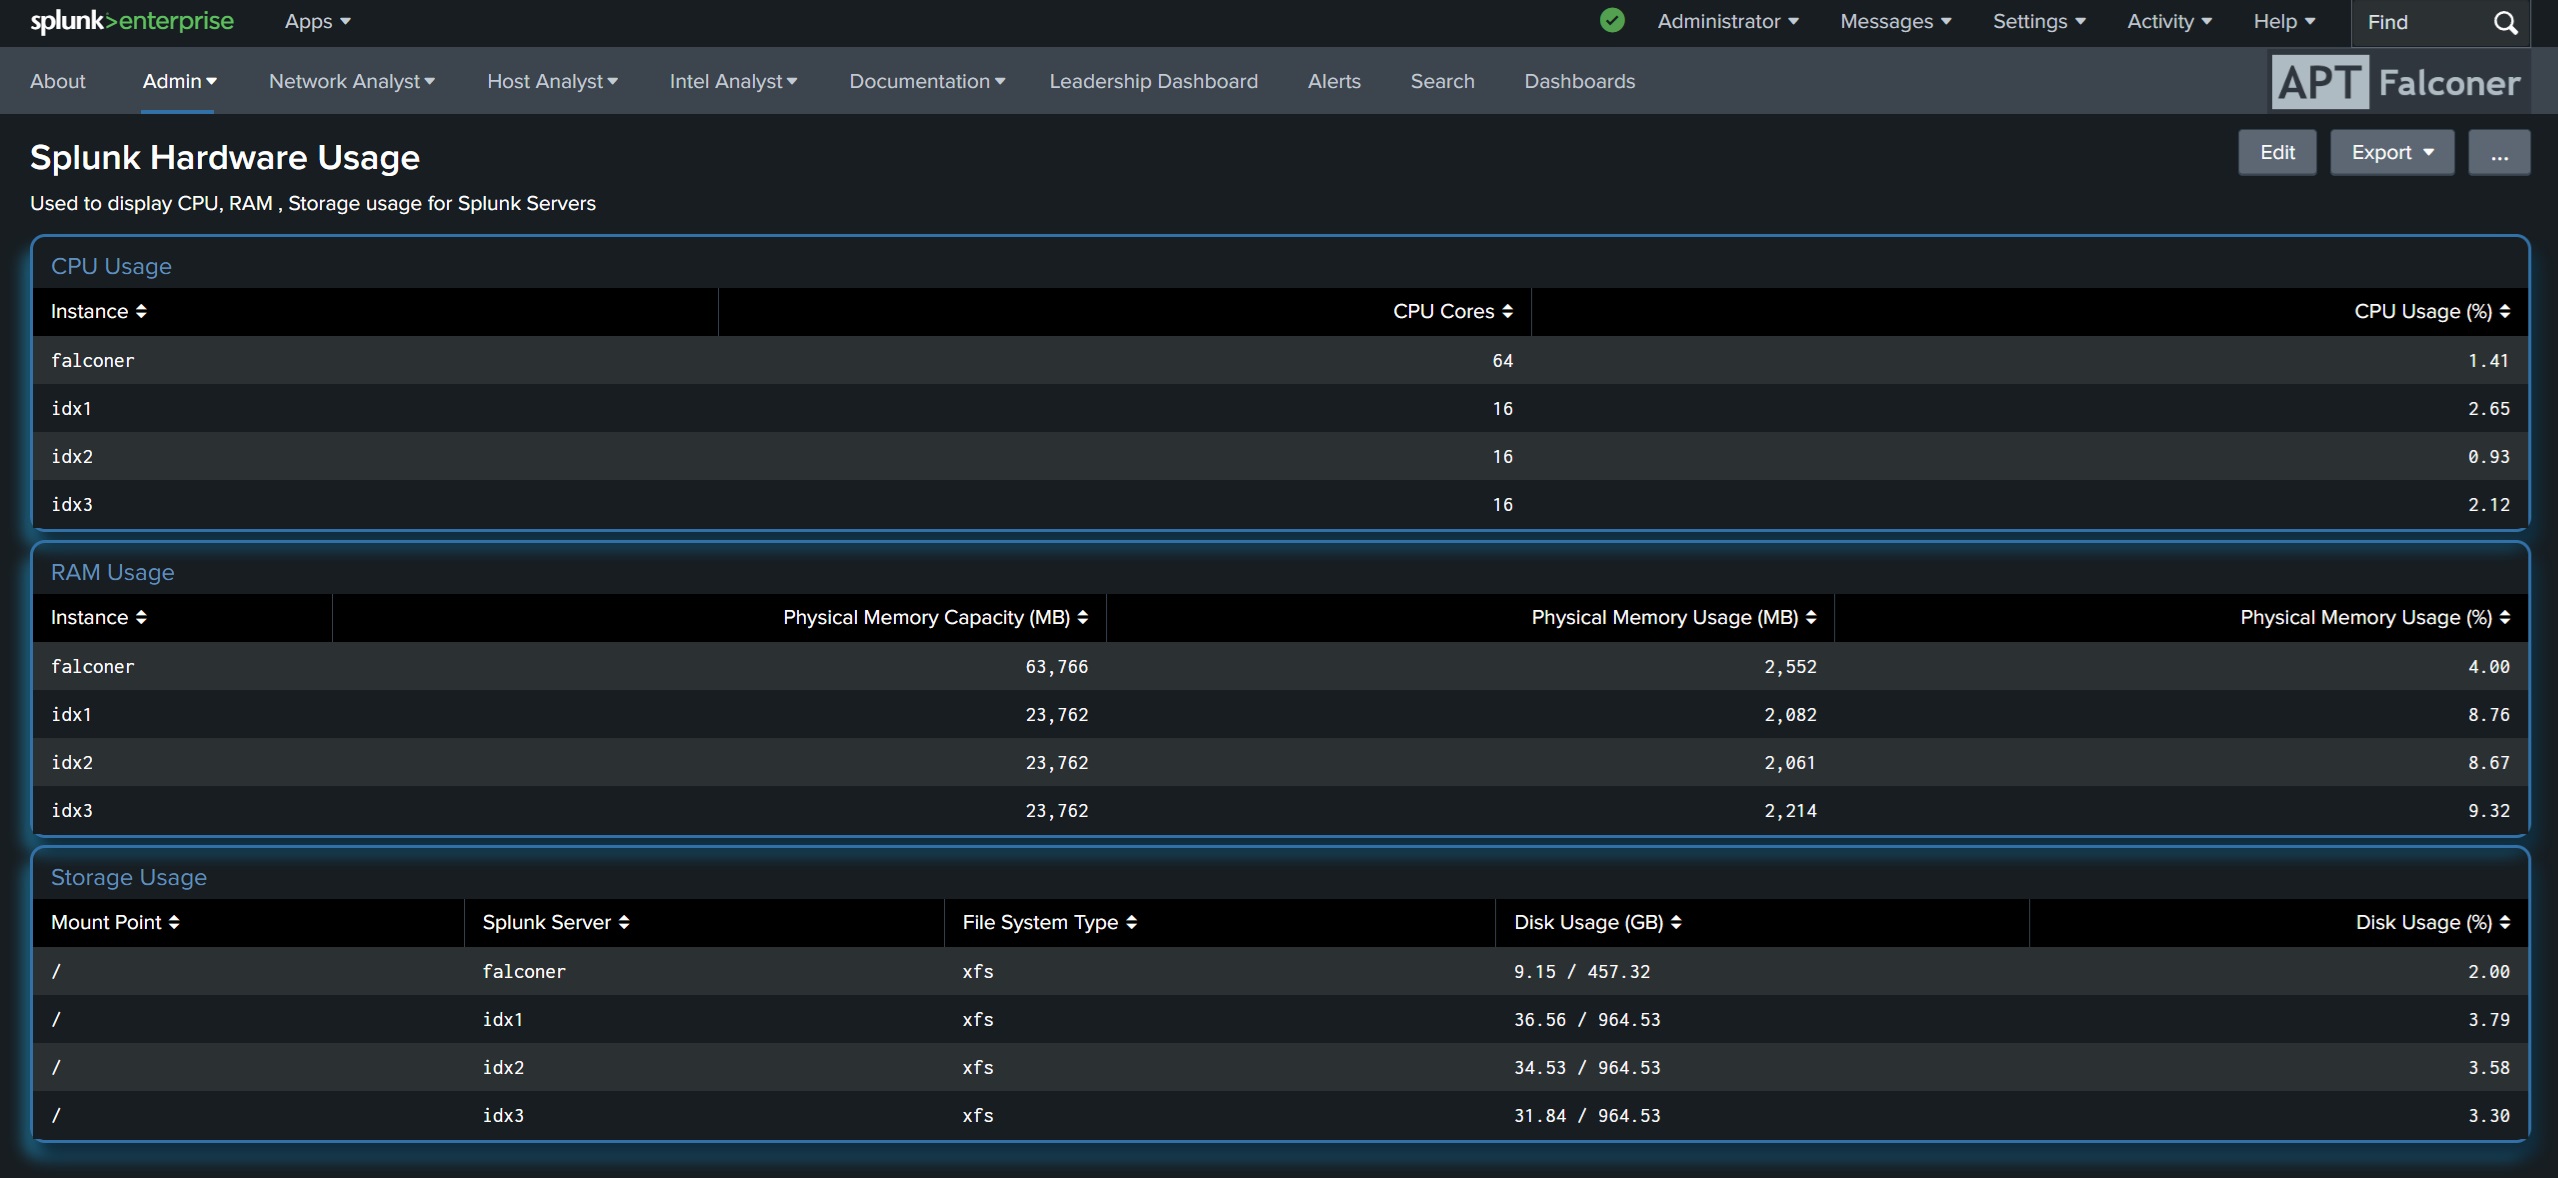Go to Dashboards

[x=1579, y=82]
